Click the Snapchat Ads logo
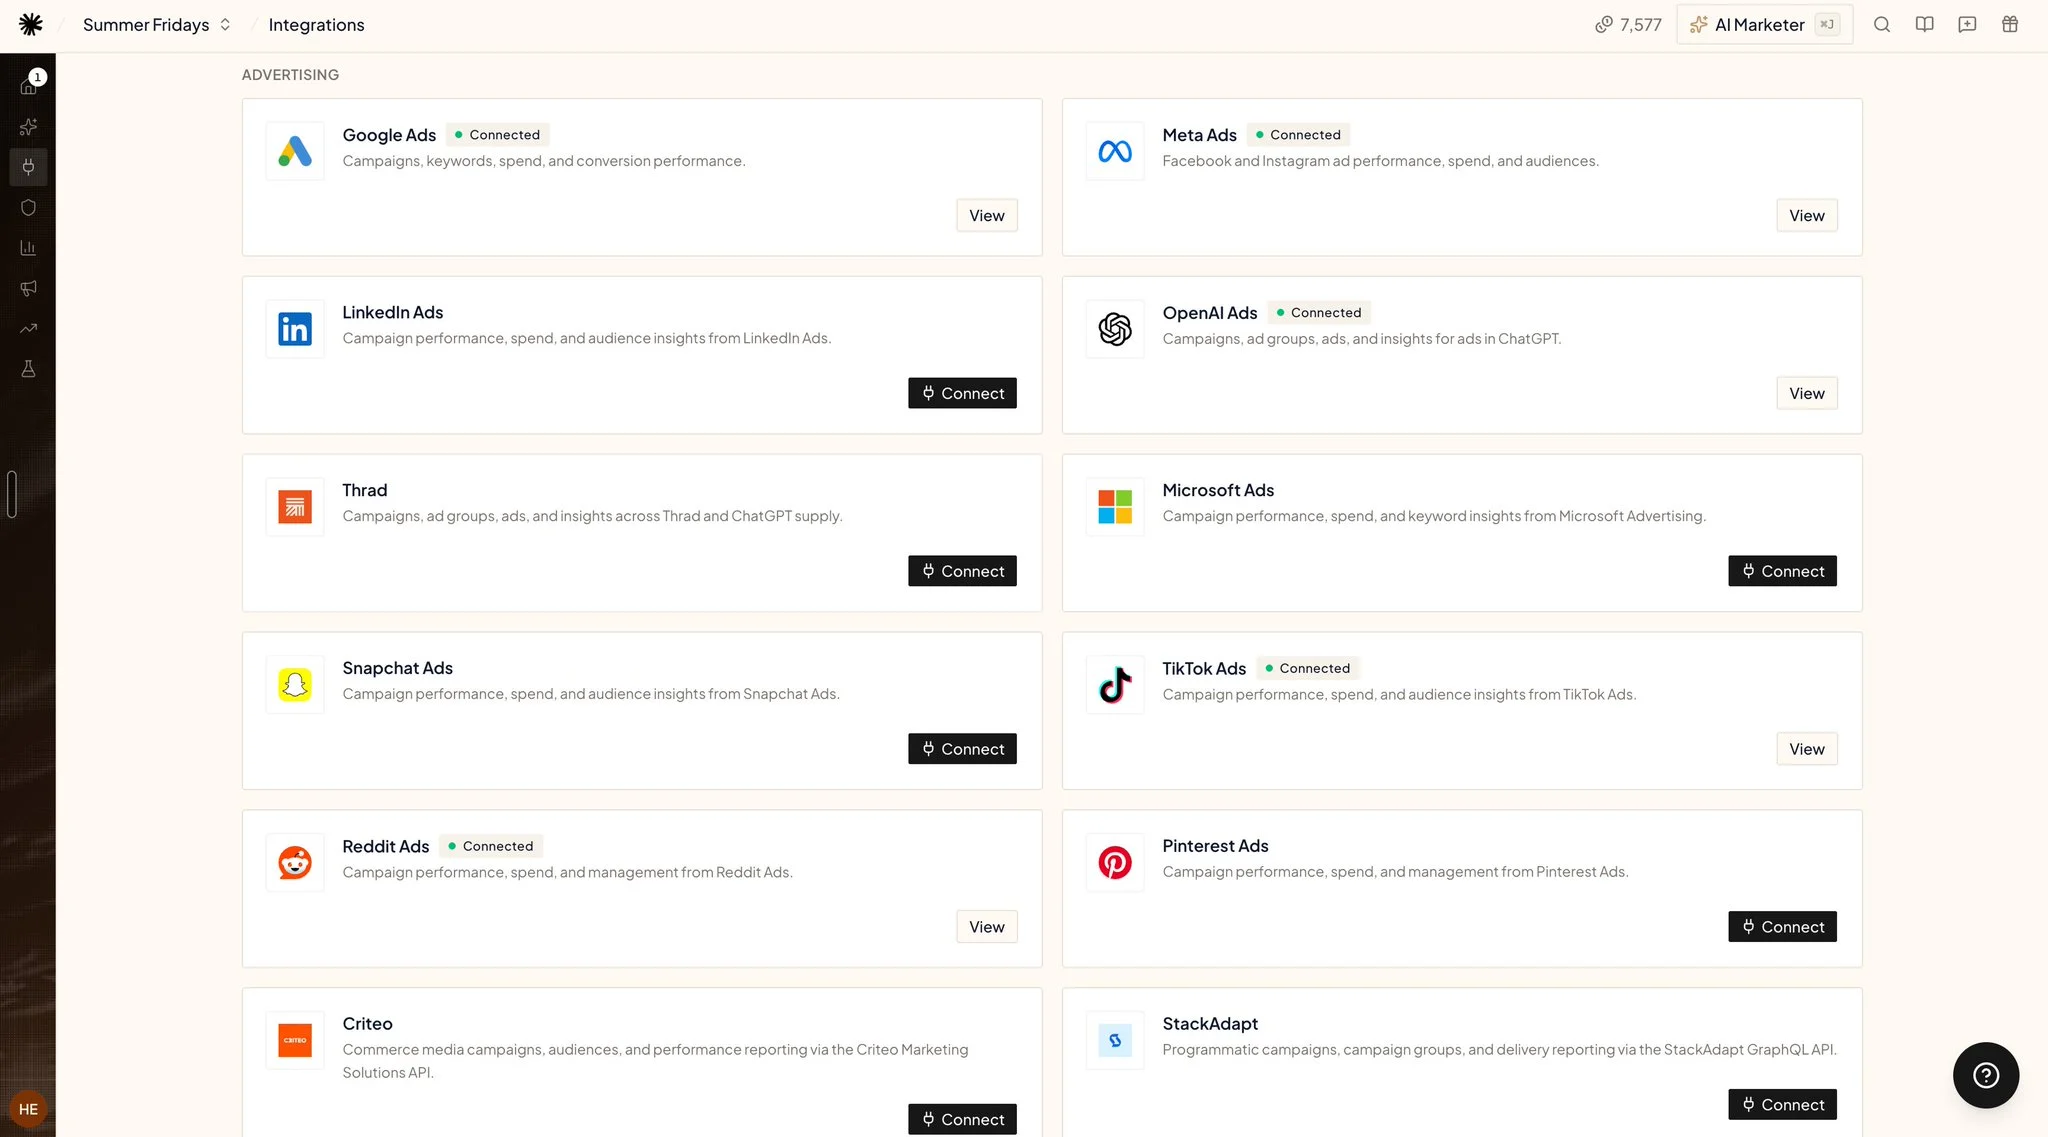The width and height of the screenshot is (2048, 1137). pos(295,685)
